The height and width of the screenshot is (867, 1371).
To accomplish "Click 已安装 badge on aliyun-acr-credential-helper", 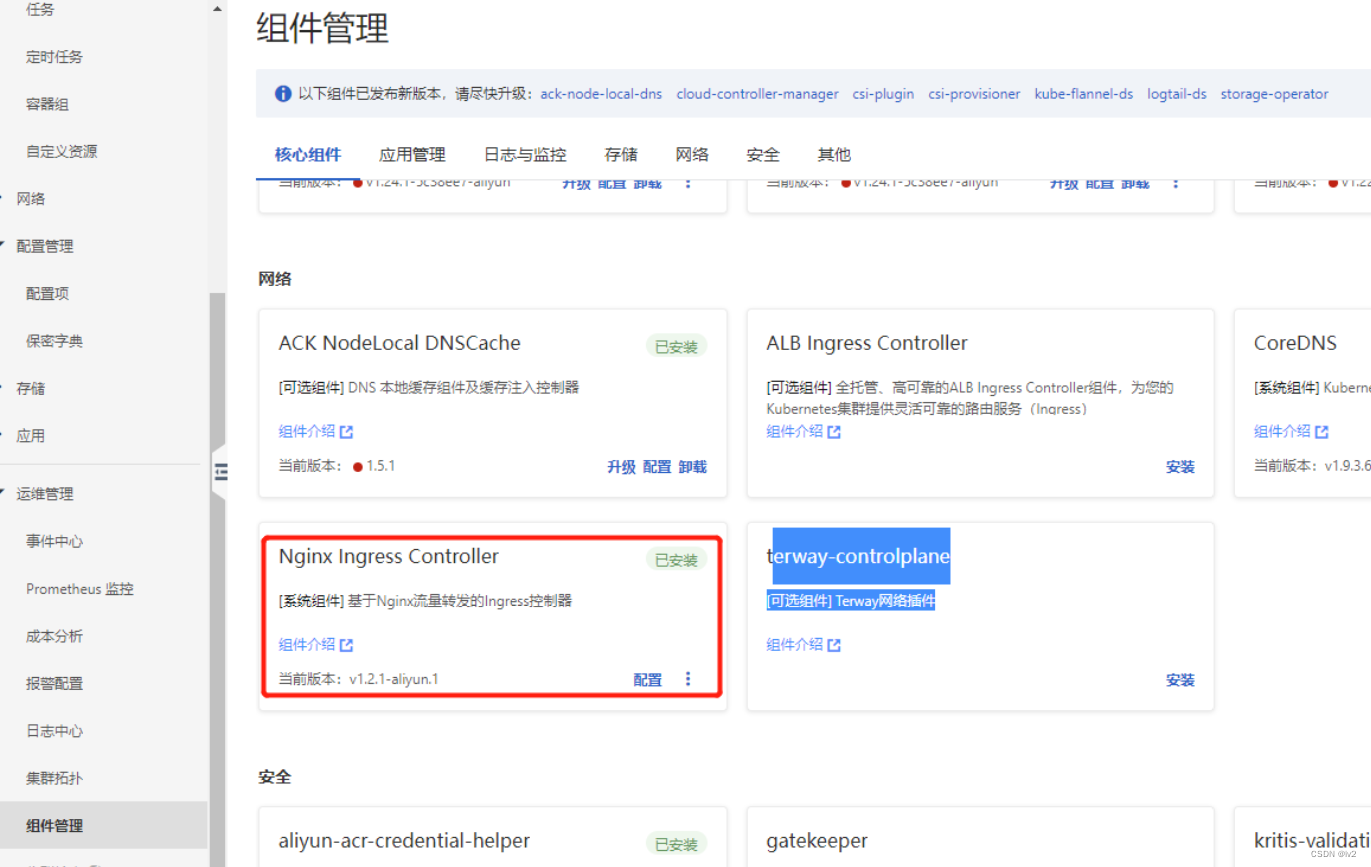I will click(676, 845).
